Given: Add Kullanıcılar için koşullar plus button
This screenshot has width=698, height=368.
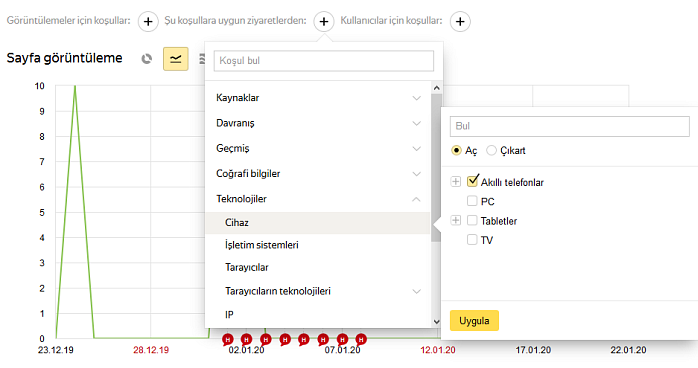Looking at the screenshot, I should click(460, 21).
